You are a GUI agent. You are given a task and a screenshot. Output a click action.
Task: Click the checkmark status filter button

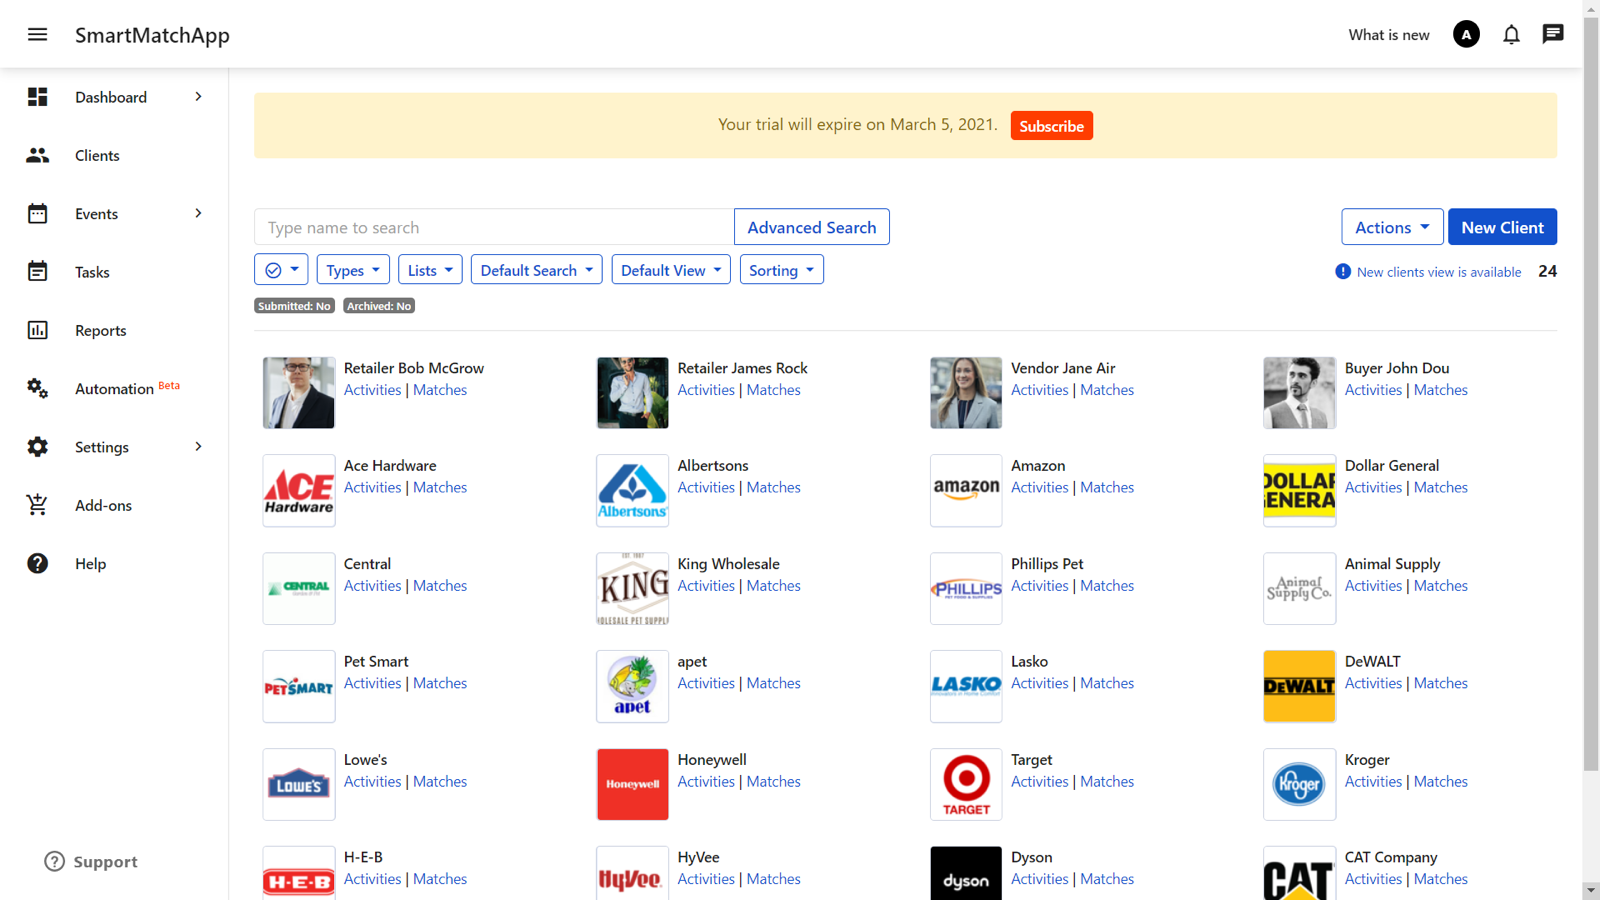281,269
